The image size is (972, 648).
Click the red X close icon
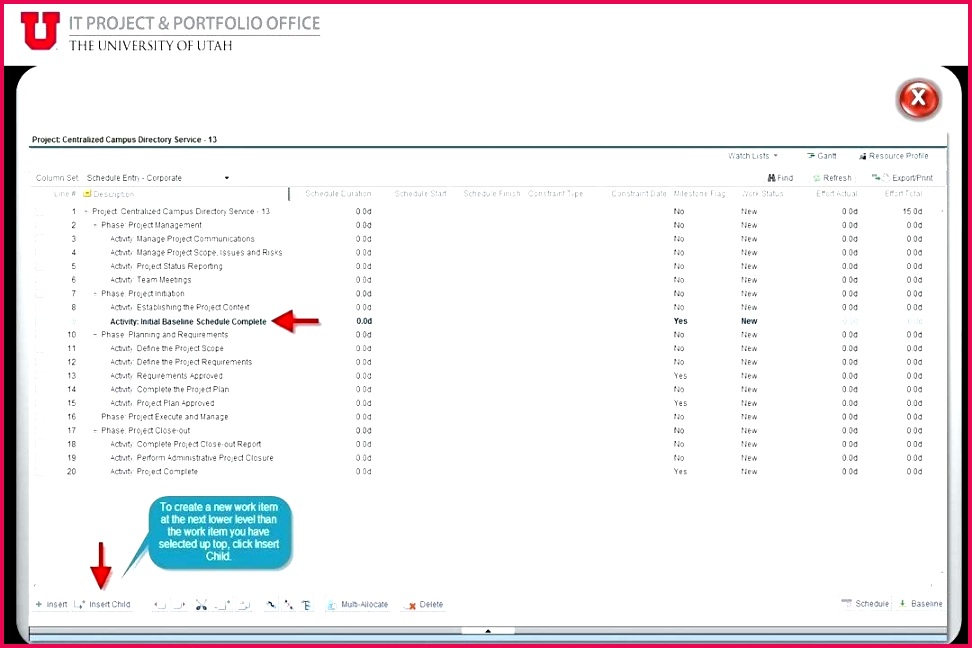point(918,99)
